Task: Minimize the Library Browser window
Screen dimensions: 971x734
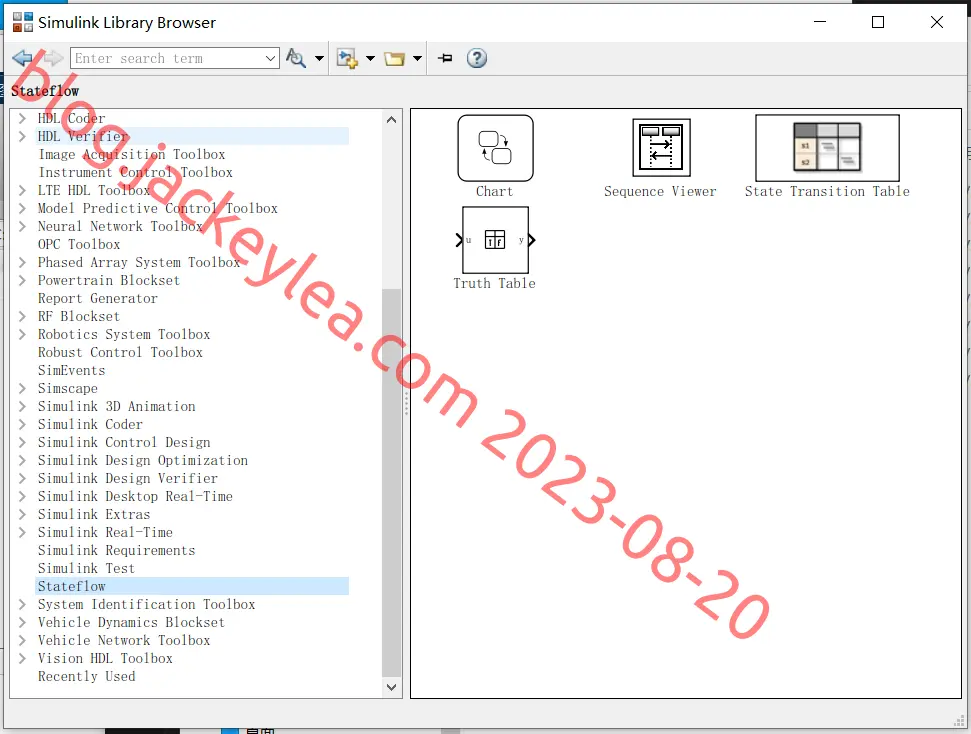Action: [x=820, y=22]
